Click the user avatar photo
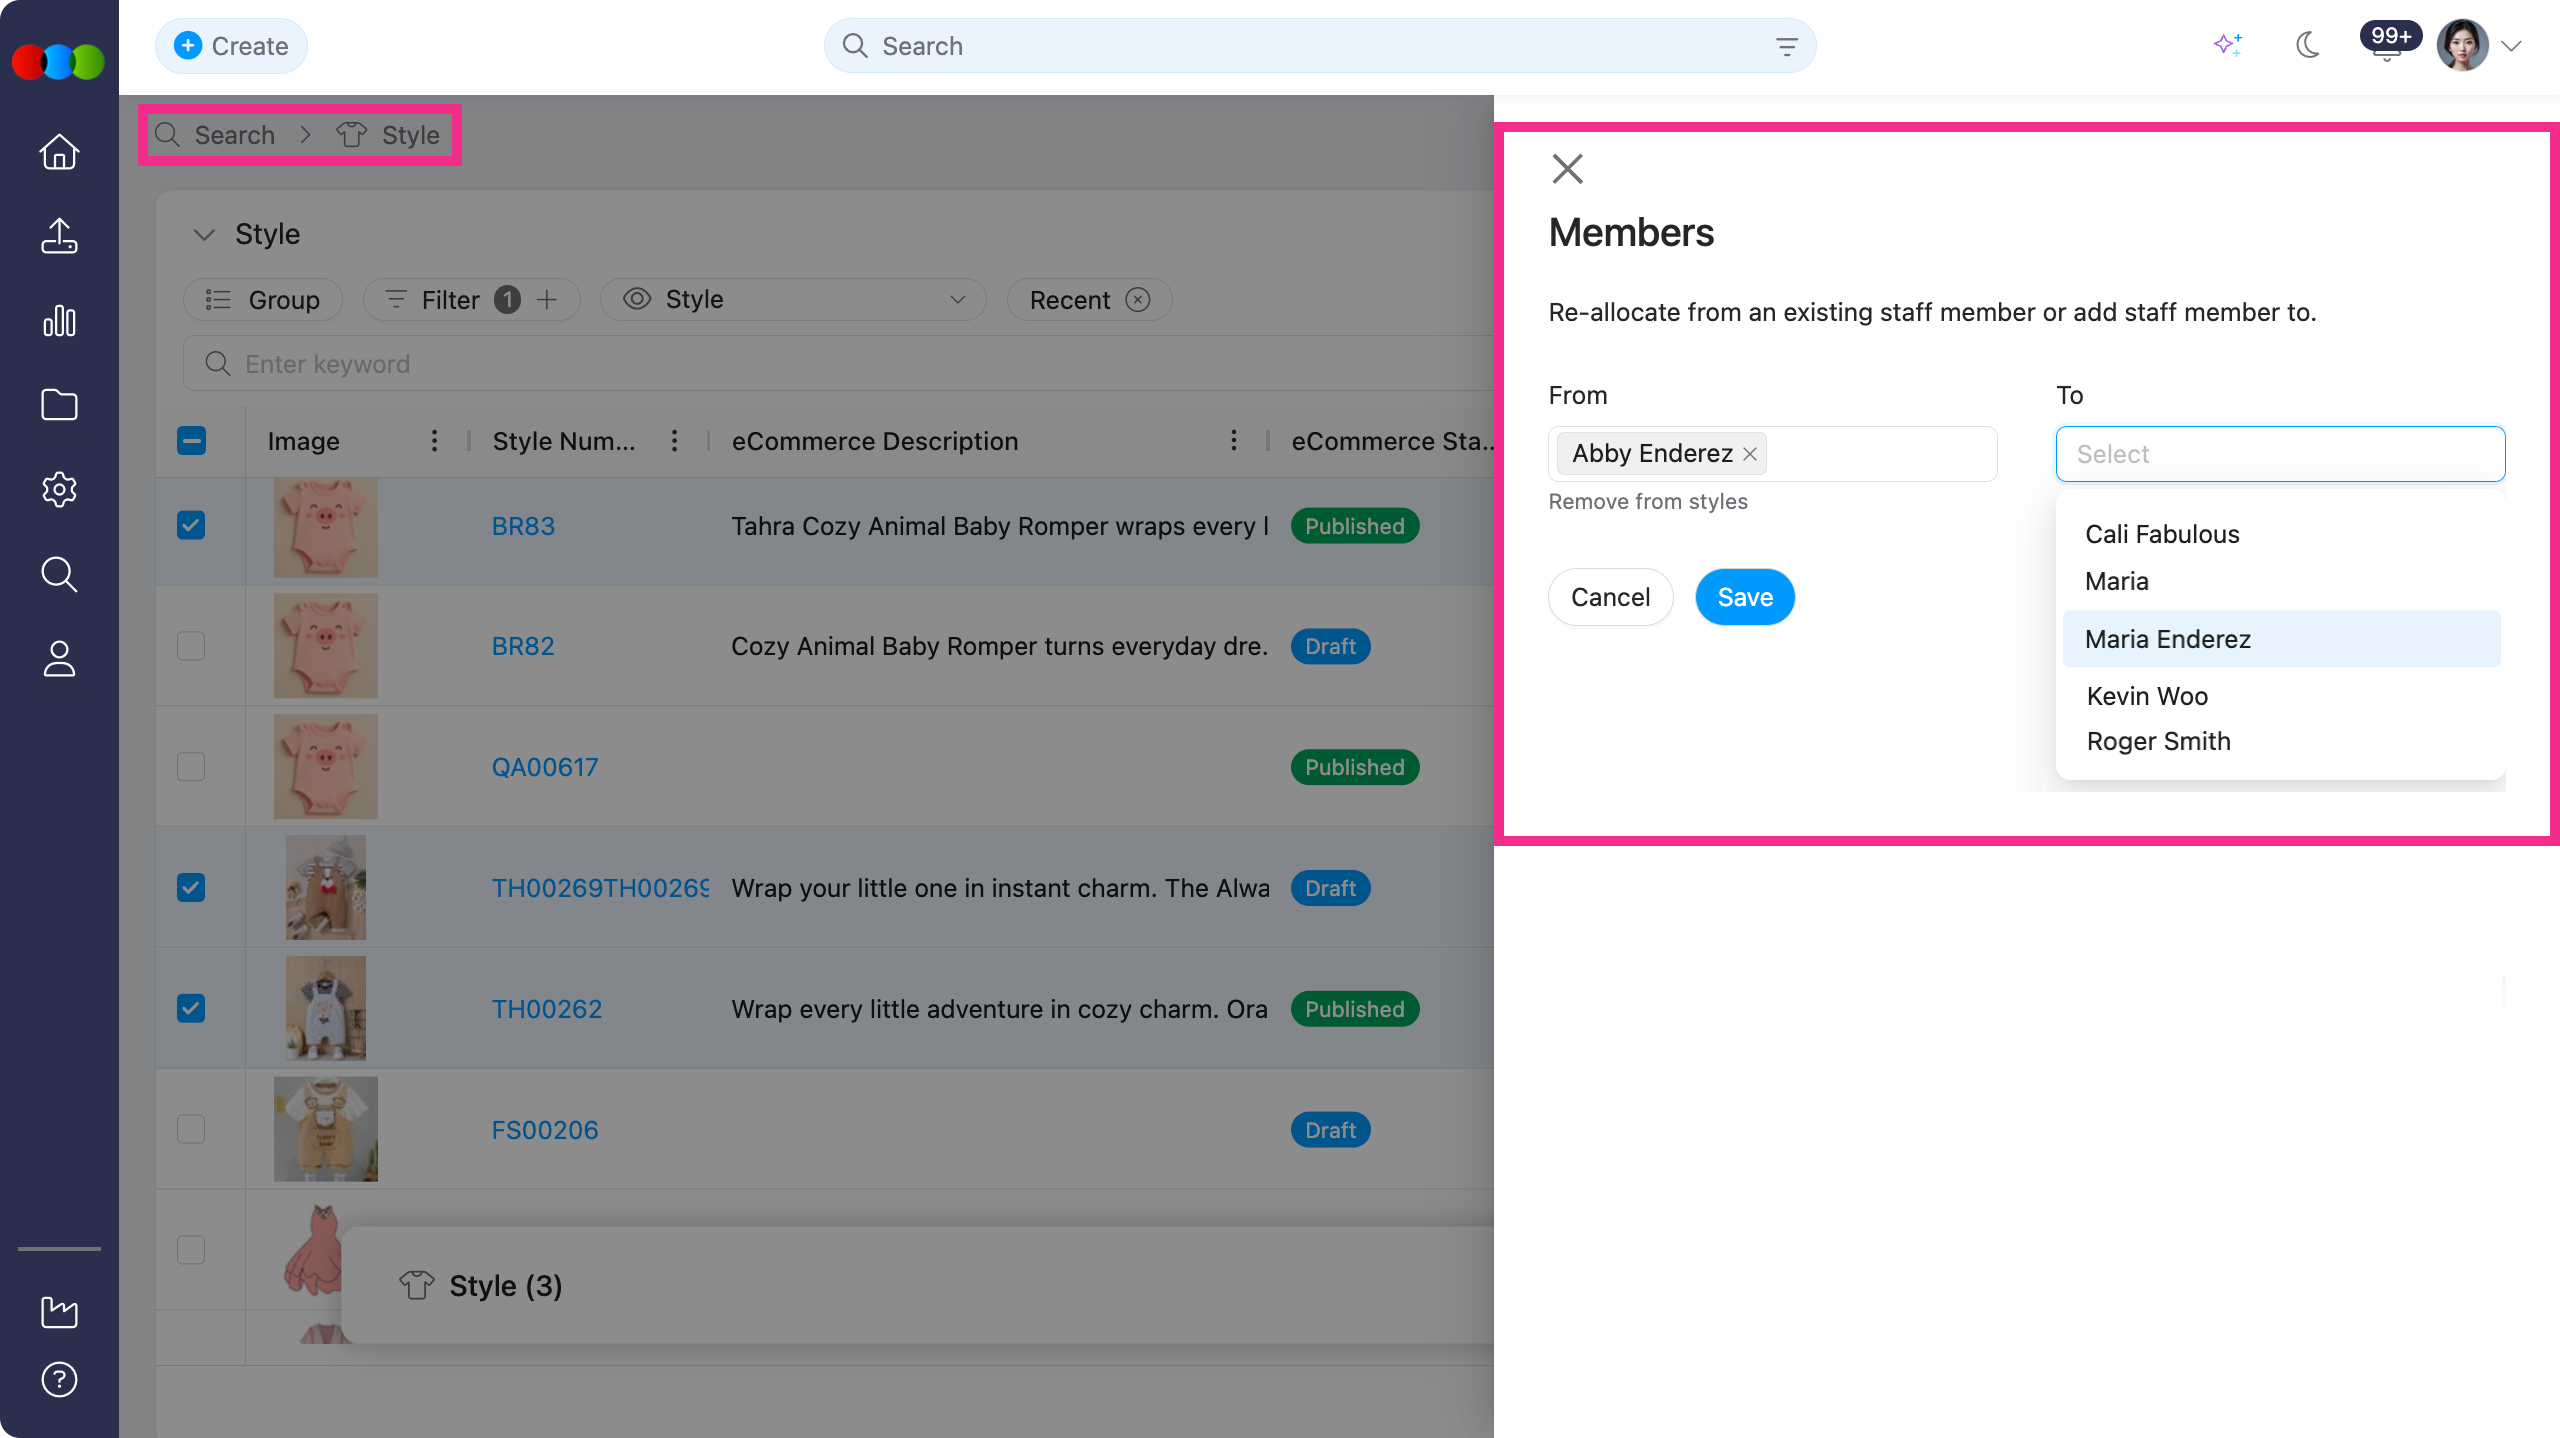This screenshot has height=1438, width=2560. coord(2463,45)
